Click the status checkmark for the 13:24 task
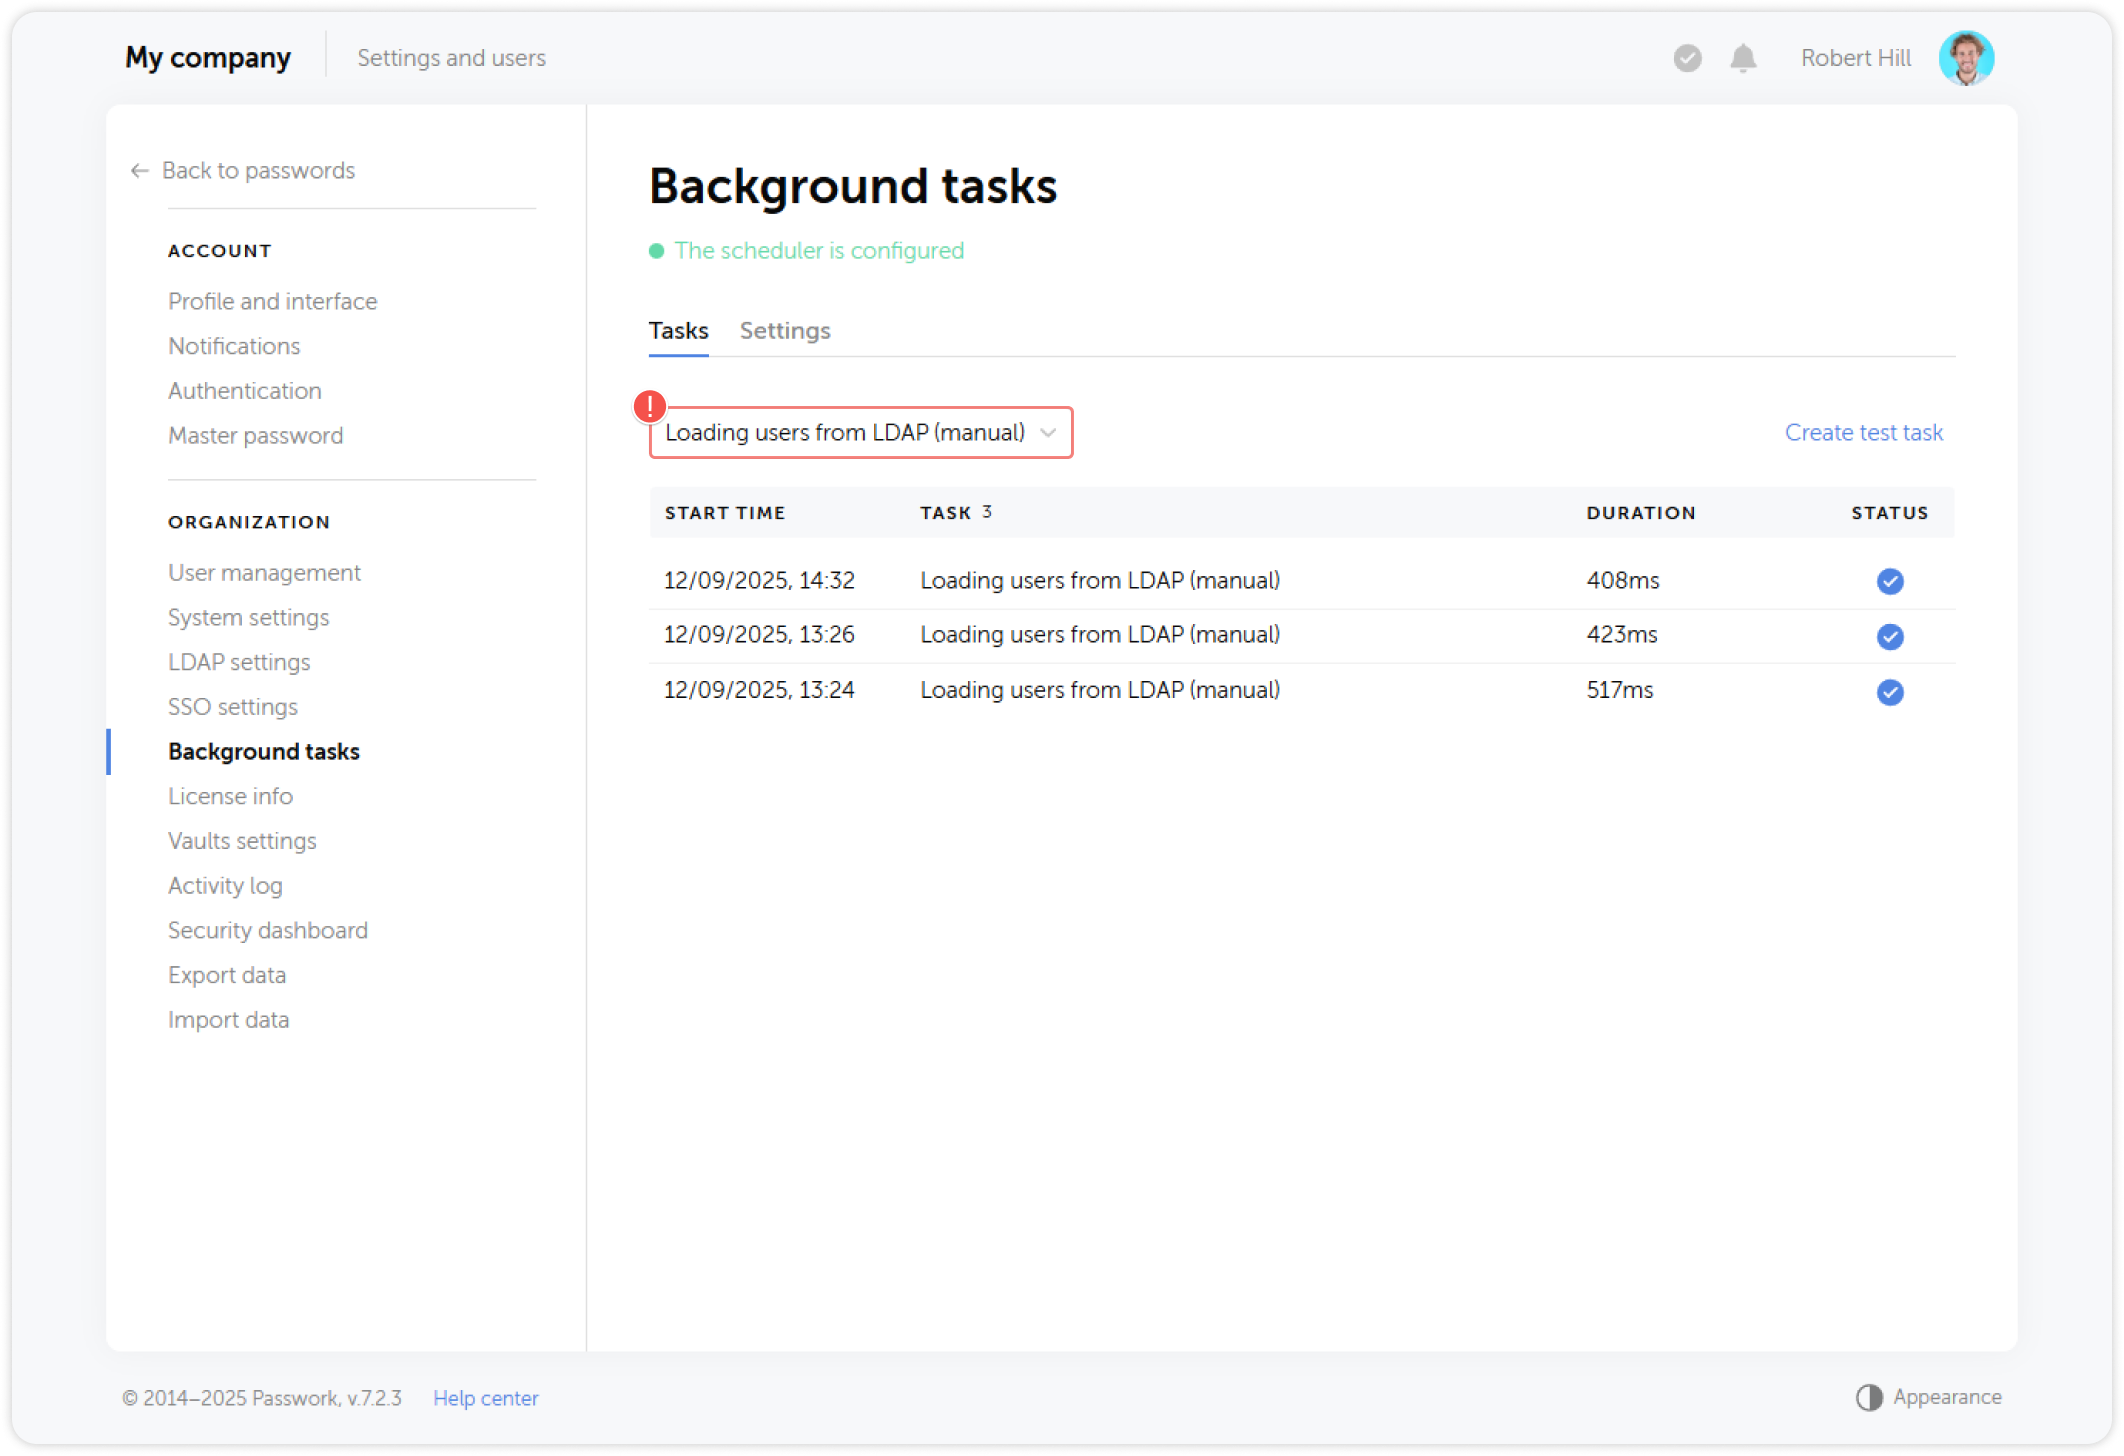The height and width of the screenshot is (1456, 2124). (1889, 691)
